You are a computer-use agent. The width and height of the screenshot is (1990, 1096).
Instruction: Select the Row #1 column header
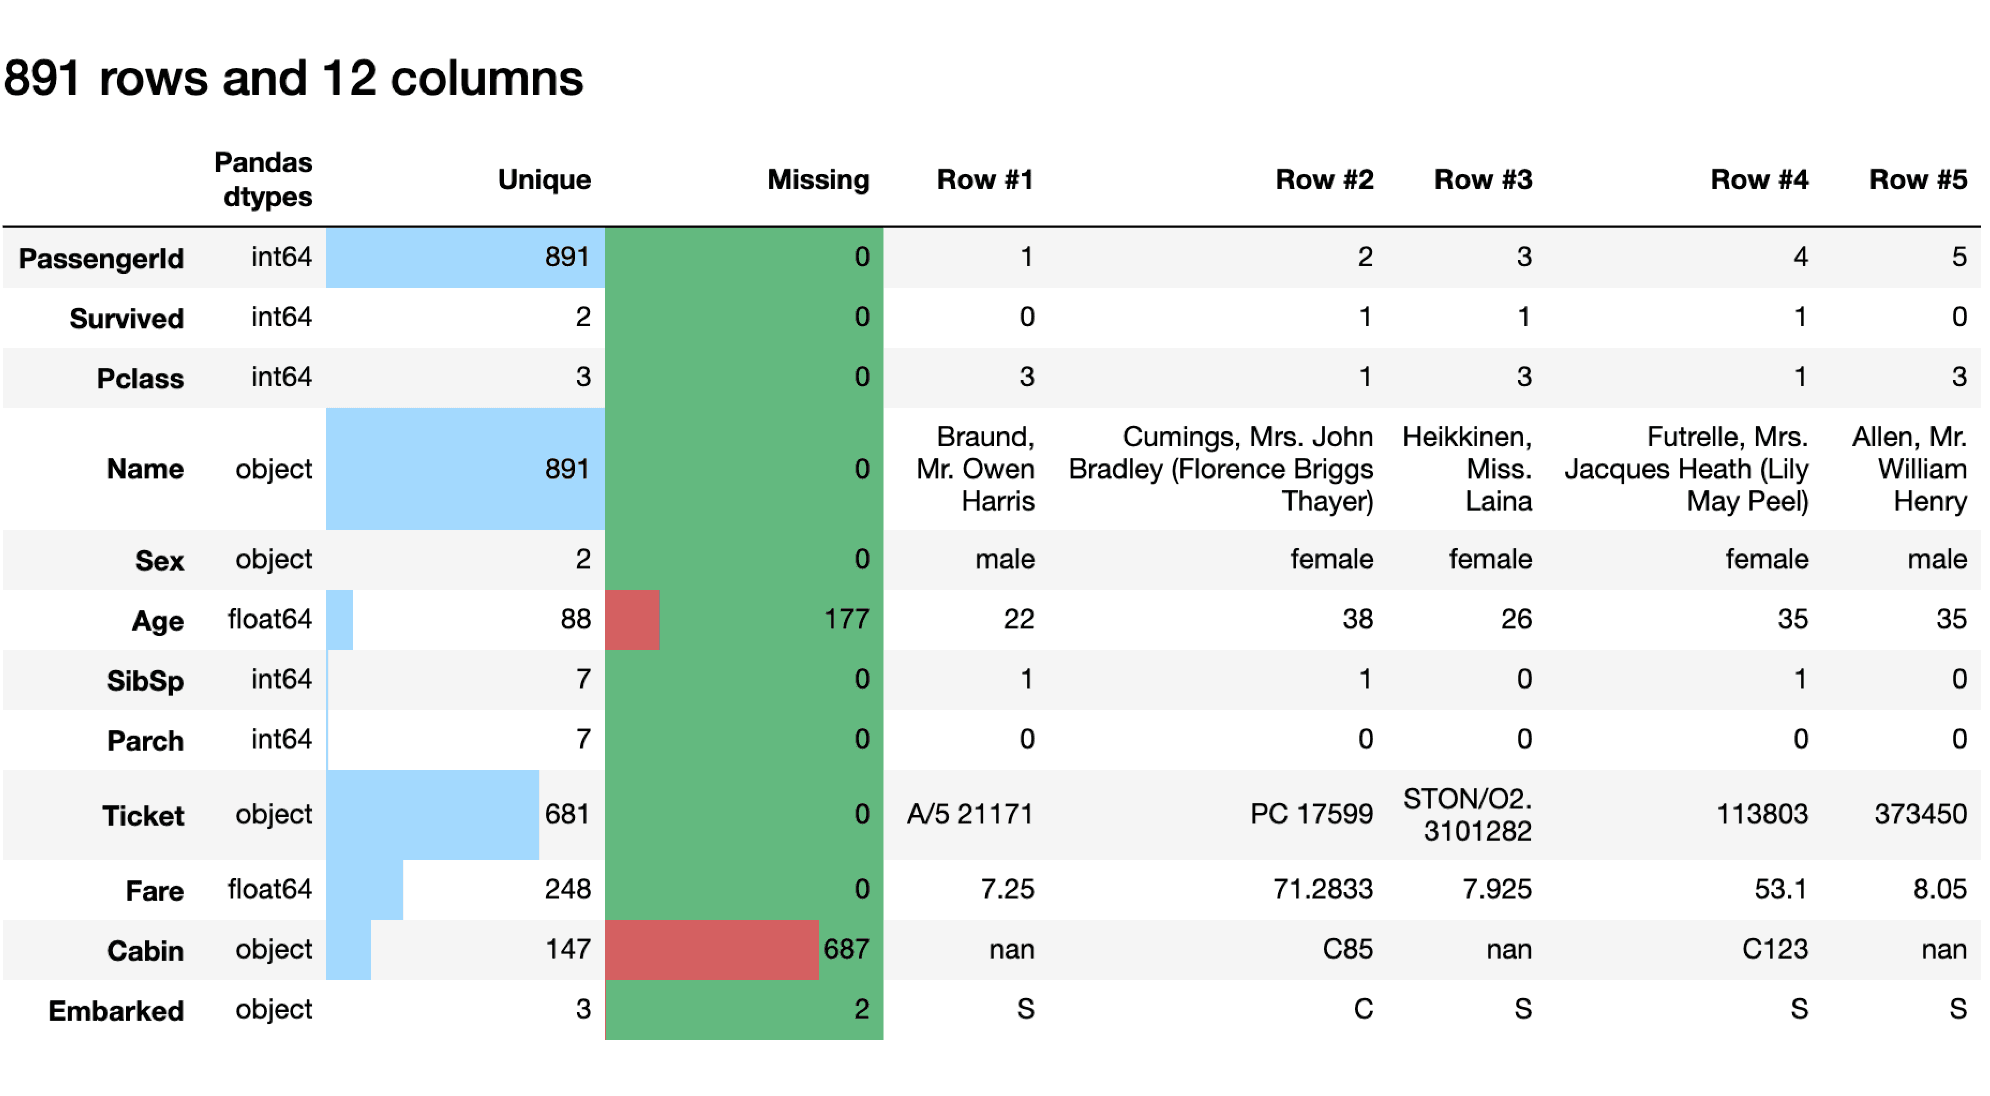[984, 180]
